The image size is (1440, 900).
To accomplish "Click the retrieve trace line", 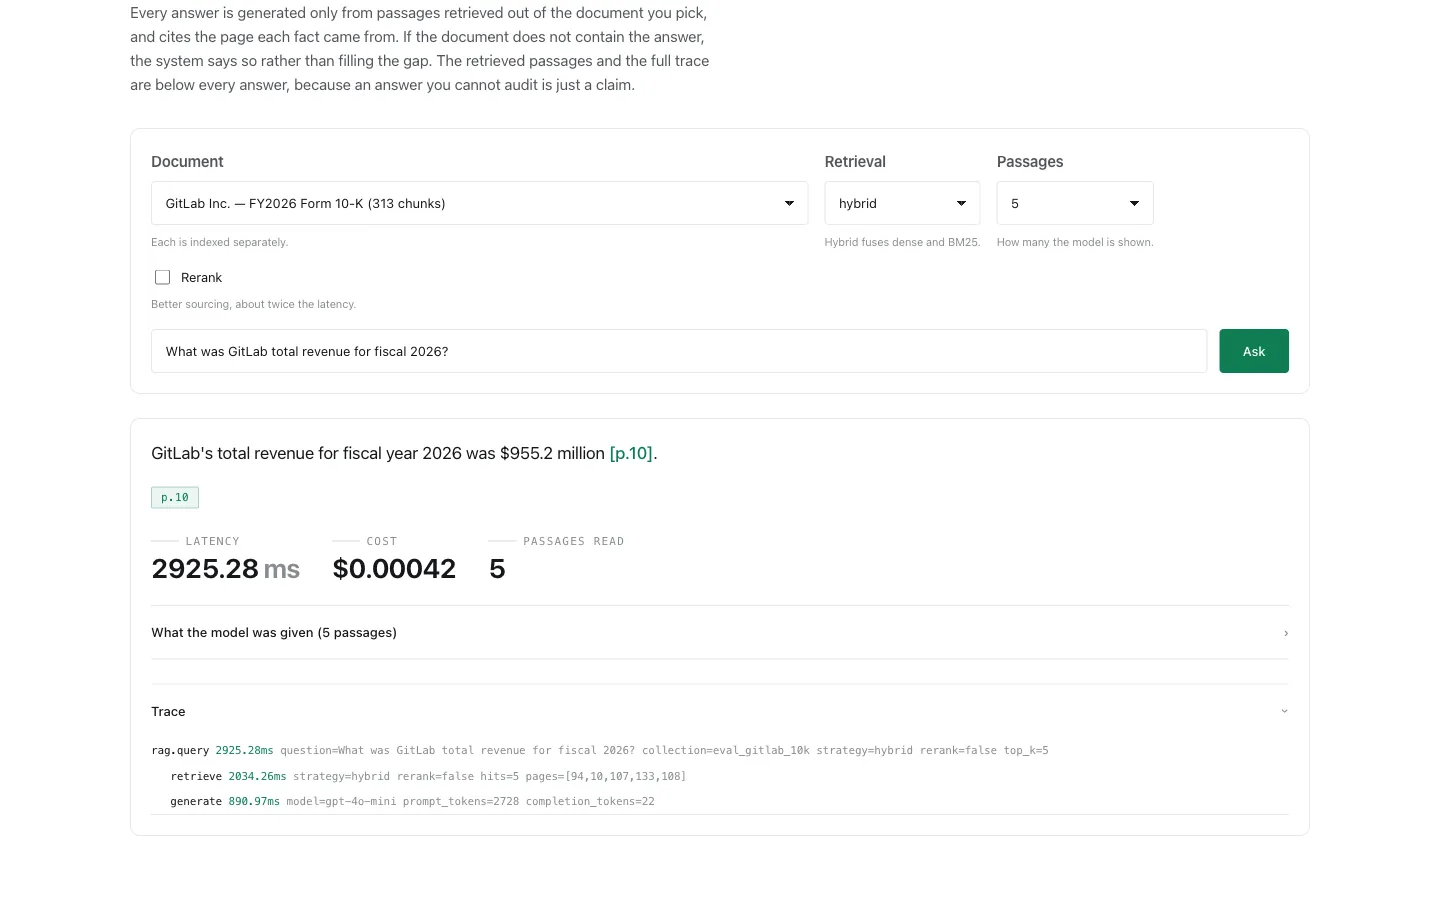I will (x=428, y=776).
